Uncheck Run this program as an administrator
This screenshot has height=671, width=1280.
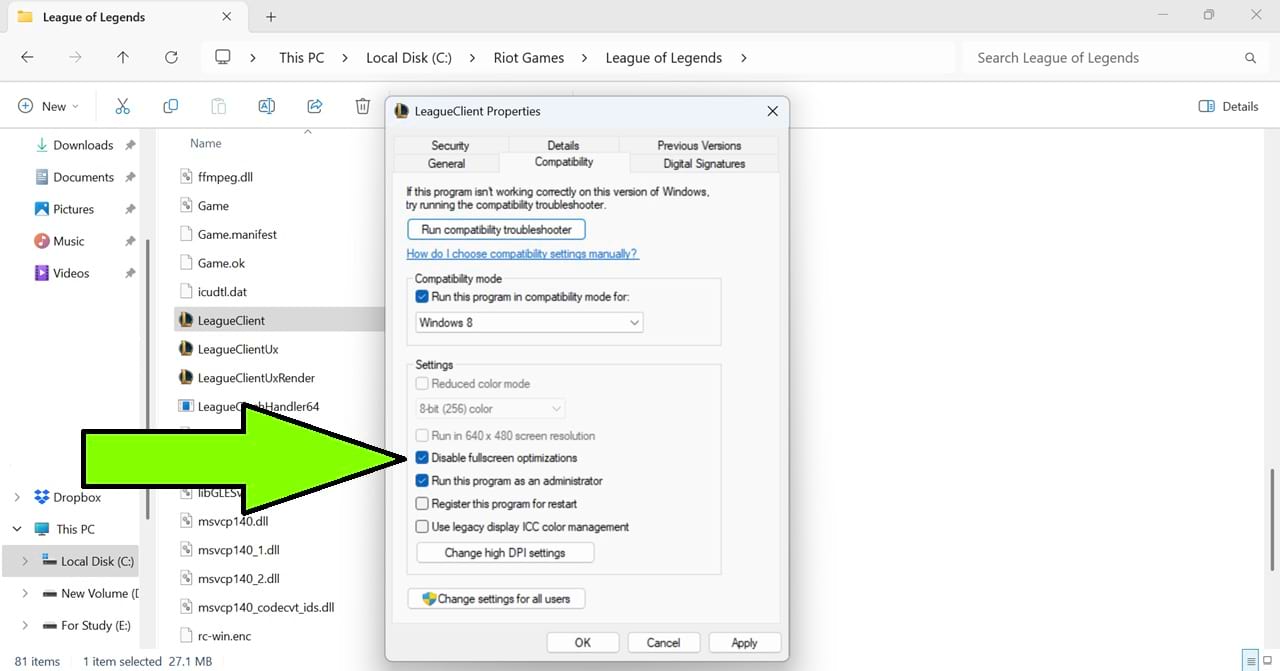tap(422, 481)
